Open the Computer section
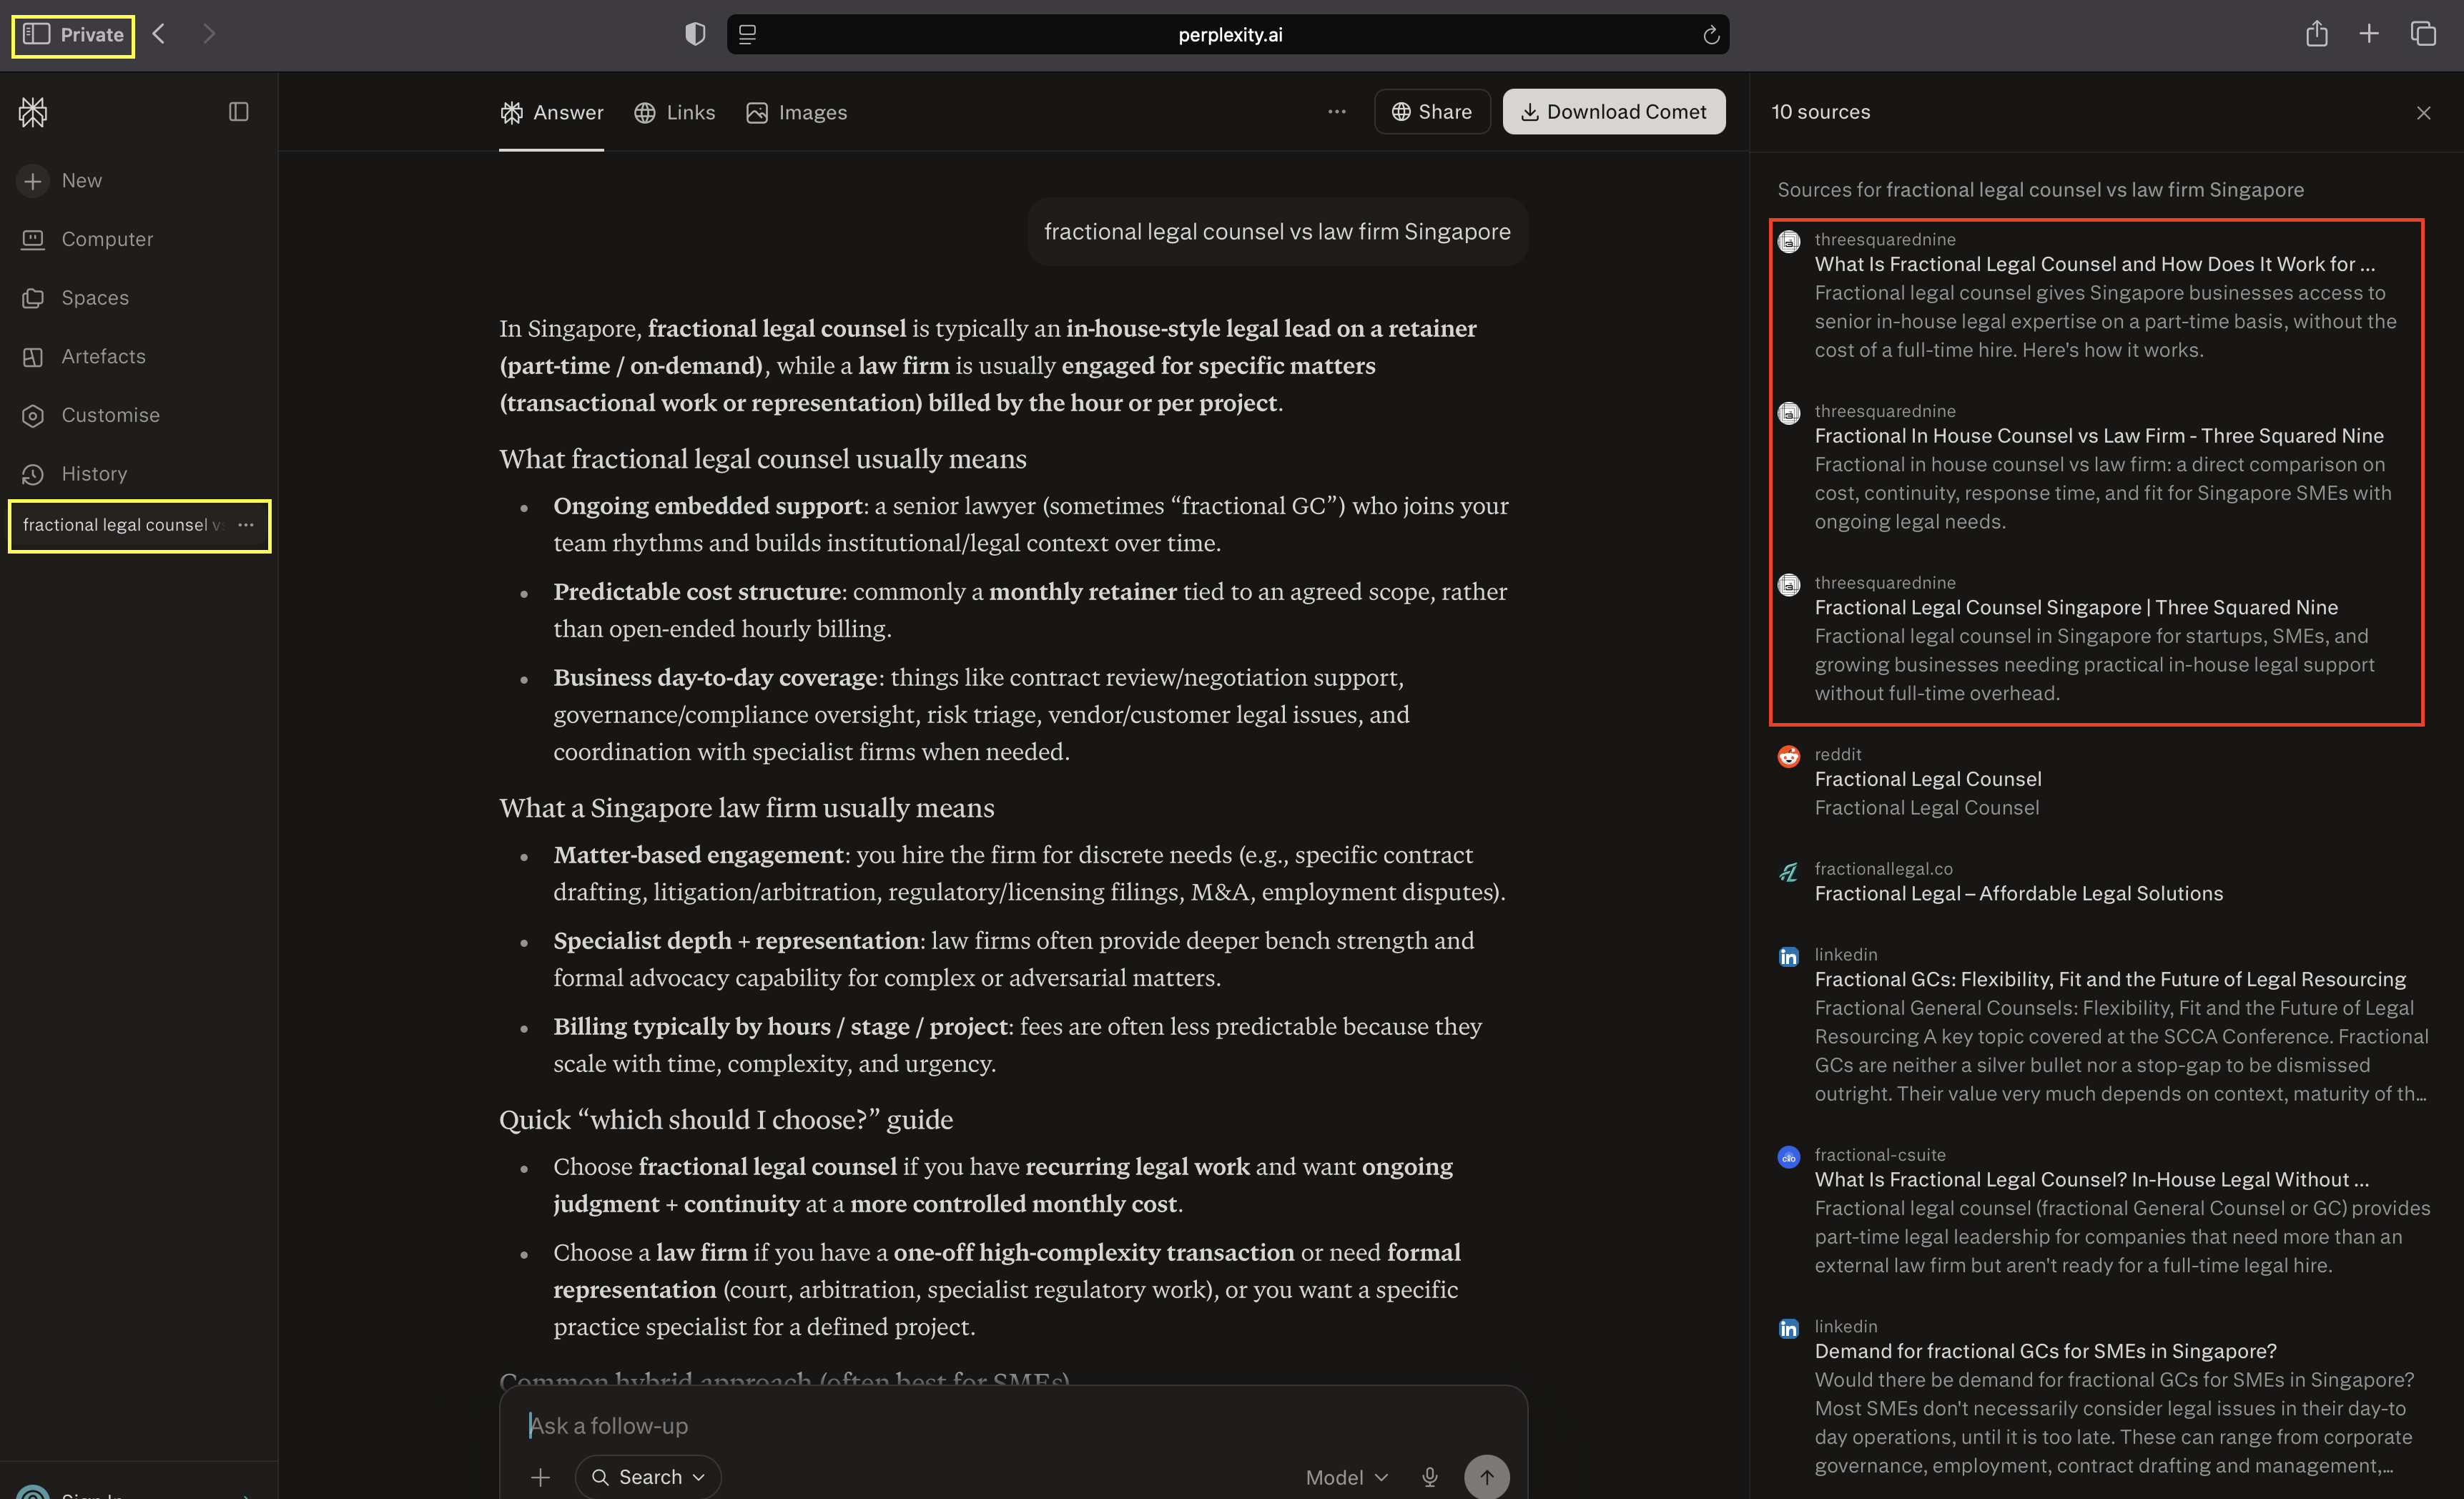Screen dimensions: 2464x1499 point(87,239)
